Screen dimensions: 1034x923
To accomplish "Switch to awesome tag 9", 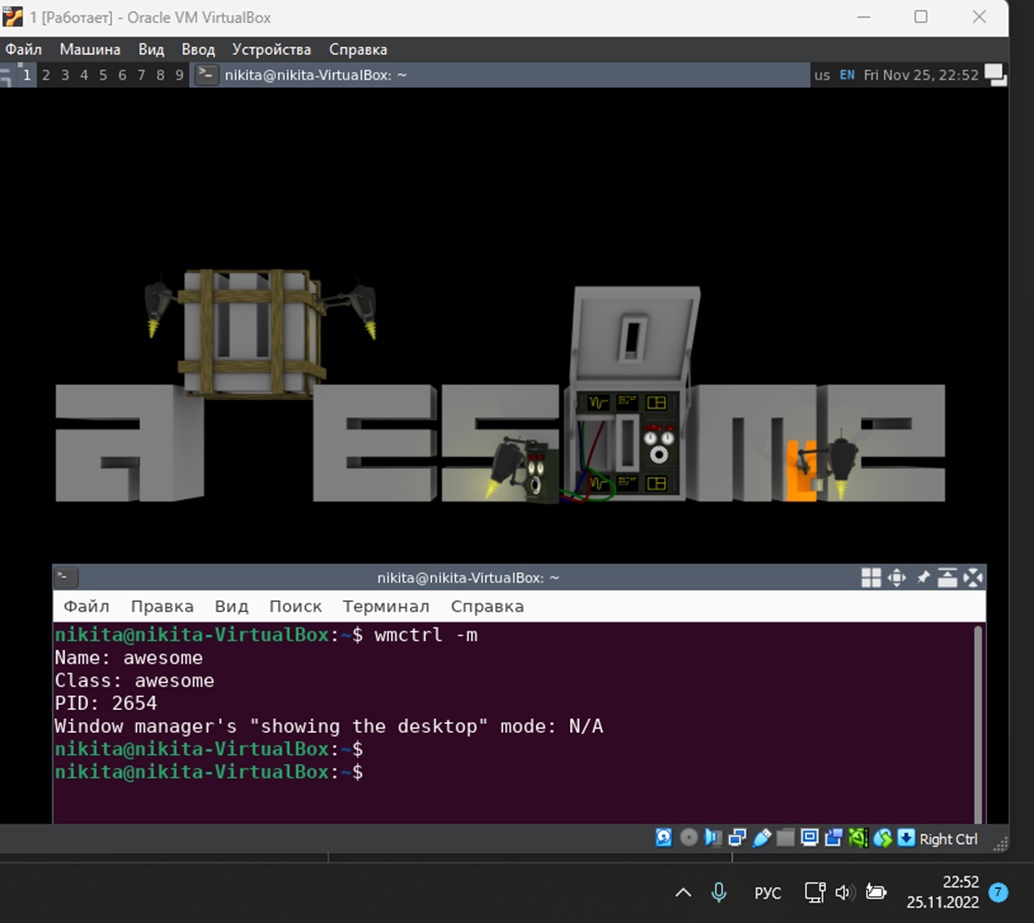I will pyautogui.click(x=179, y=75).
